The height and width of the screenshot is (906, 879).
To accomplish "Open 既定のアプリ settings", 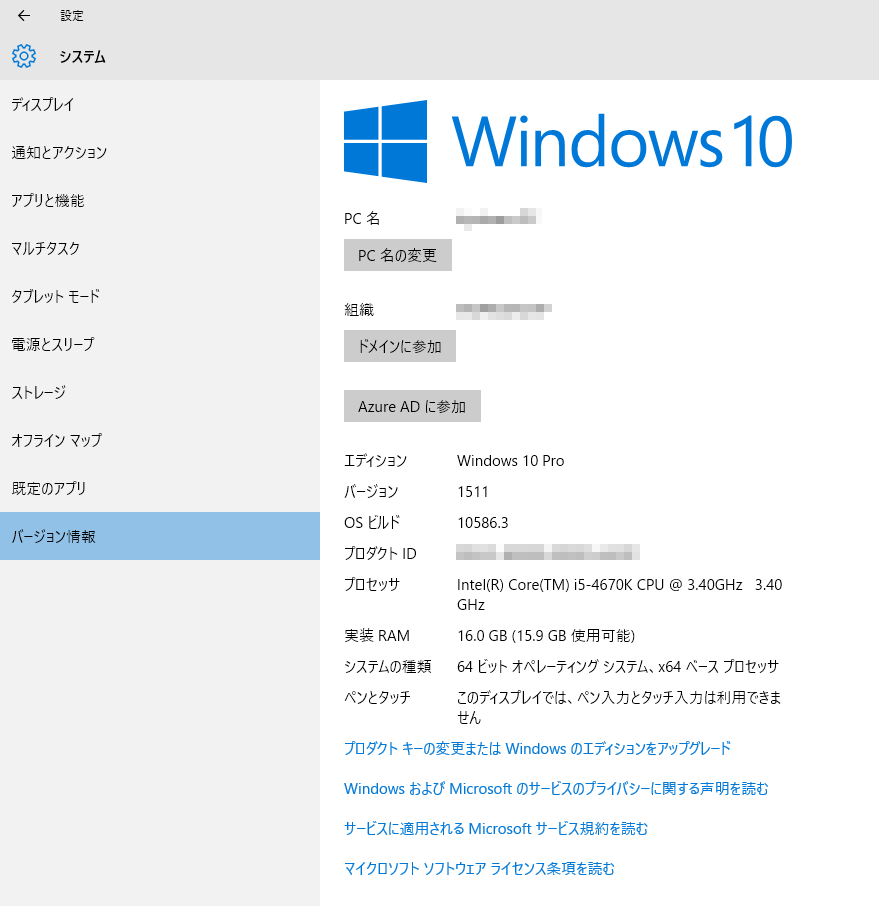I will pos(160,488).
